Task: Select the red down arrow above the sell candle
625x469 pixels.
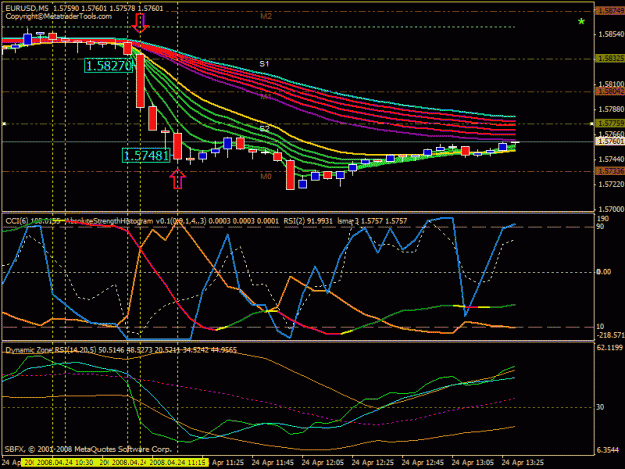Action: (140, 23)
